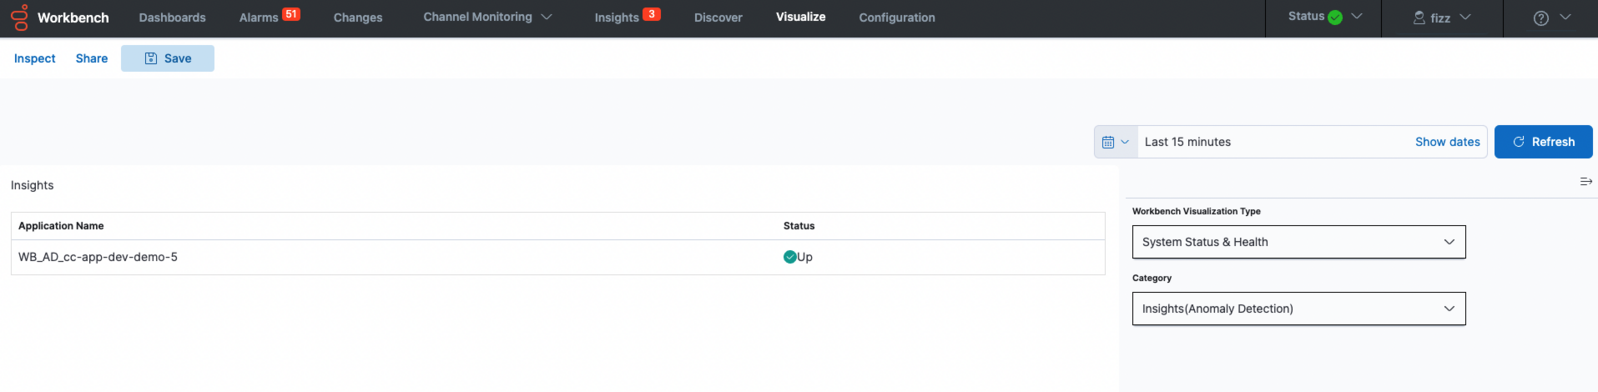Open the Category Insights(Anomaly Detection) dropdown
Viewport: 1598px width, 392px height.
(x=1299, y=309)
